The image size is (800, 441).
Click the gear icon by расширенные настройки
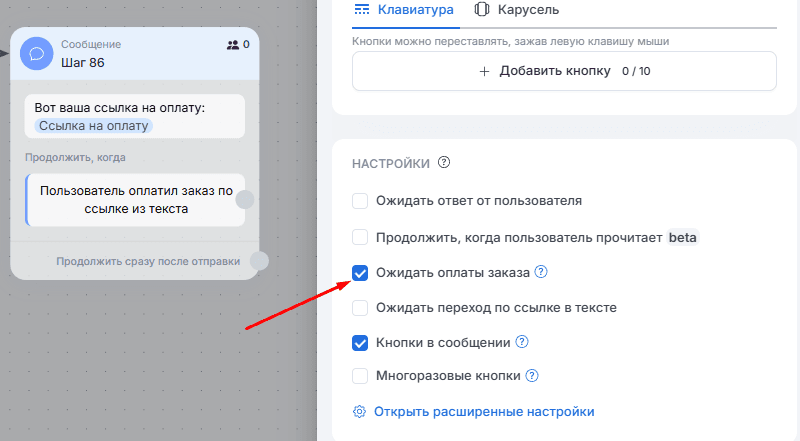360,411
